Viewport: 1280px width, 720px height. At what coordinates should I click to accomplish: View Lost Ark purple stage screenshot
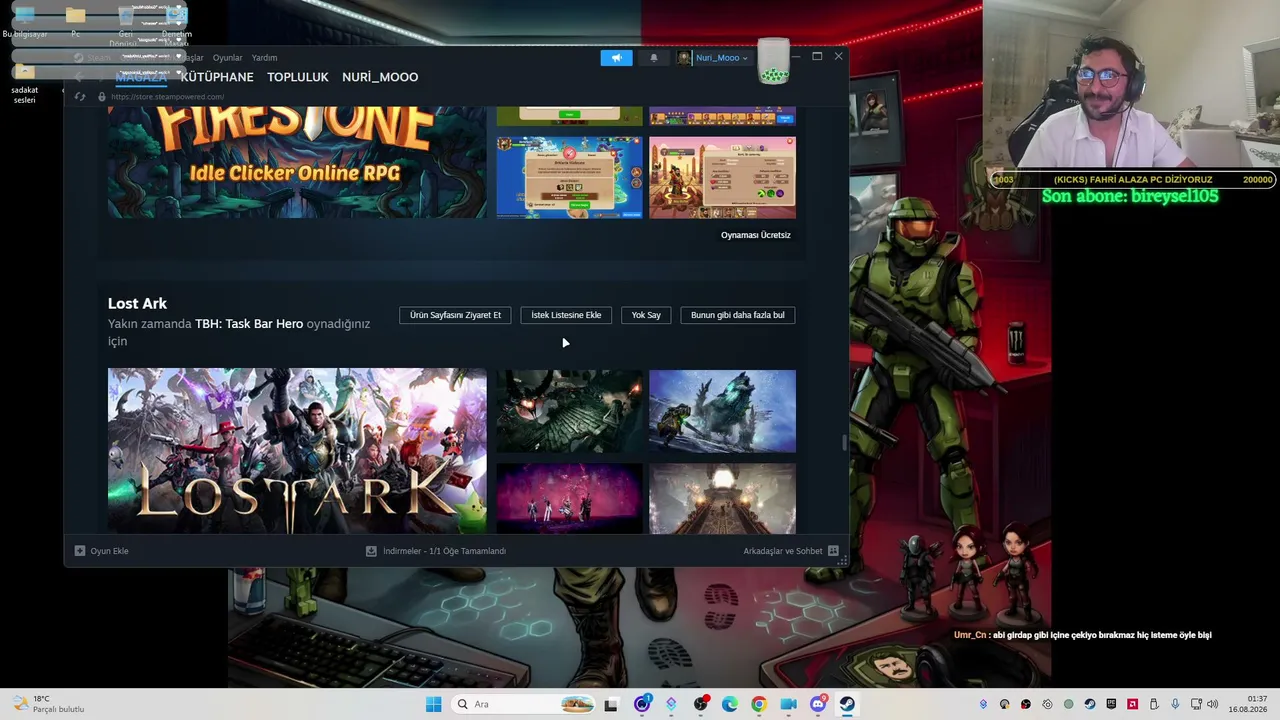(570, 498)
